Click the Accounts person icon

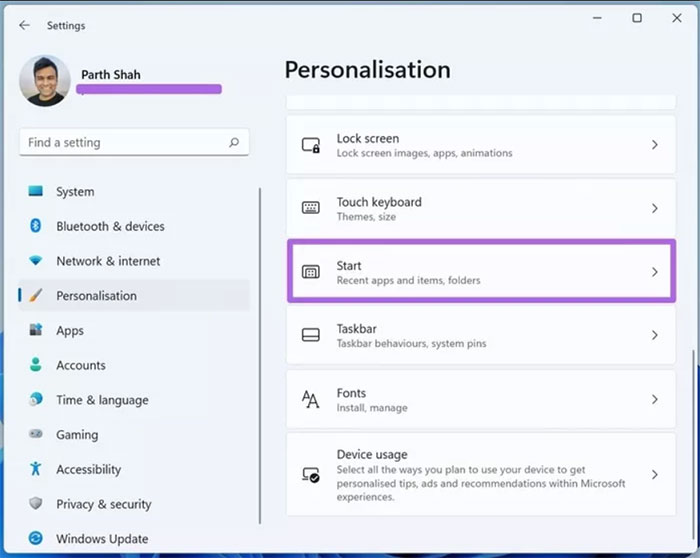tap(36, 365)
